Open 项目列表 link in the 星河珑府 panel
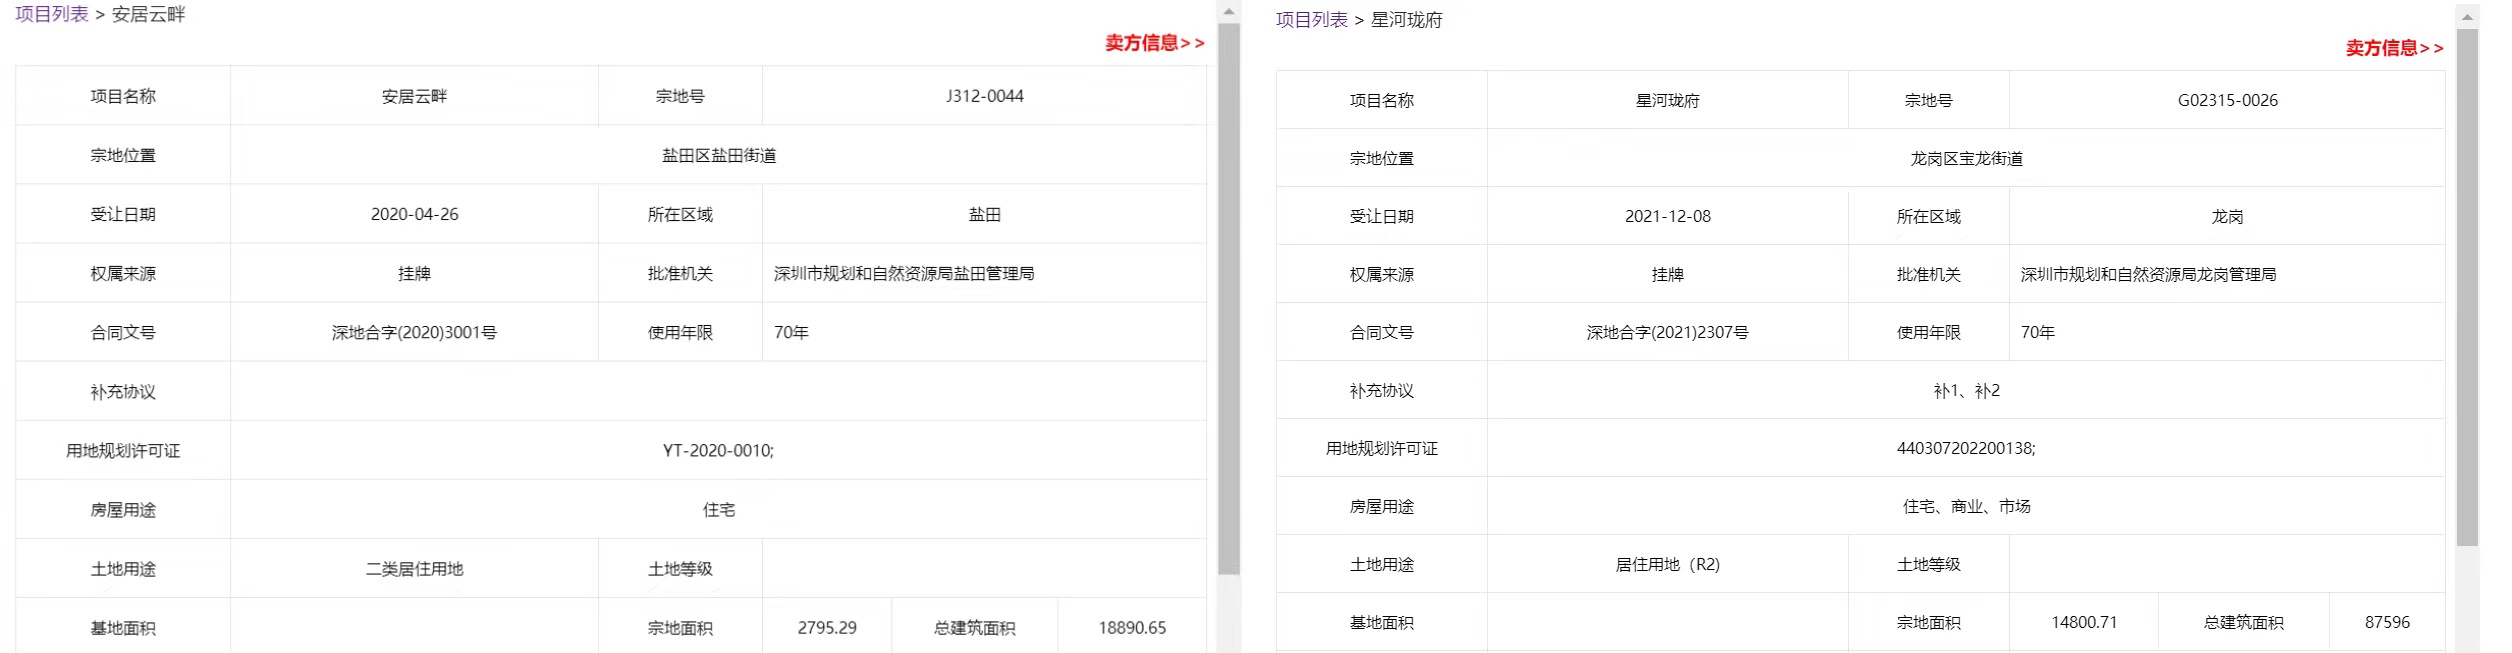 (x=1312, y=20)
